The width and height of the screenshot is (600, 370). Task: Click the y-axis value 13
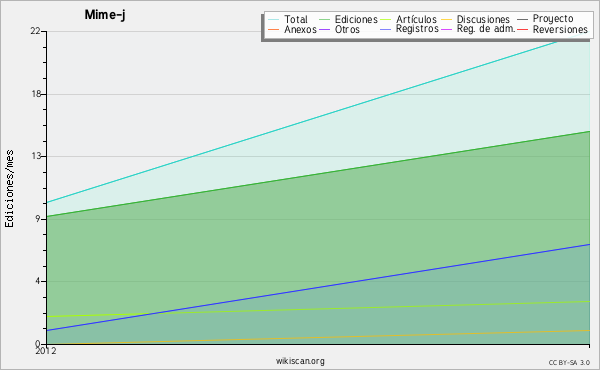click(x=36, y=156)
